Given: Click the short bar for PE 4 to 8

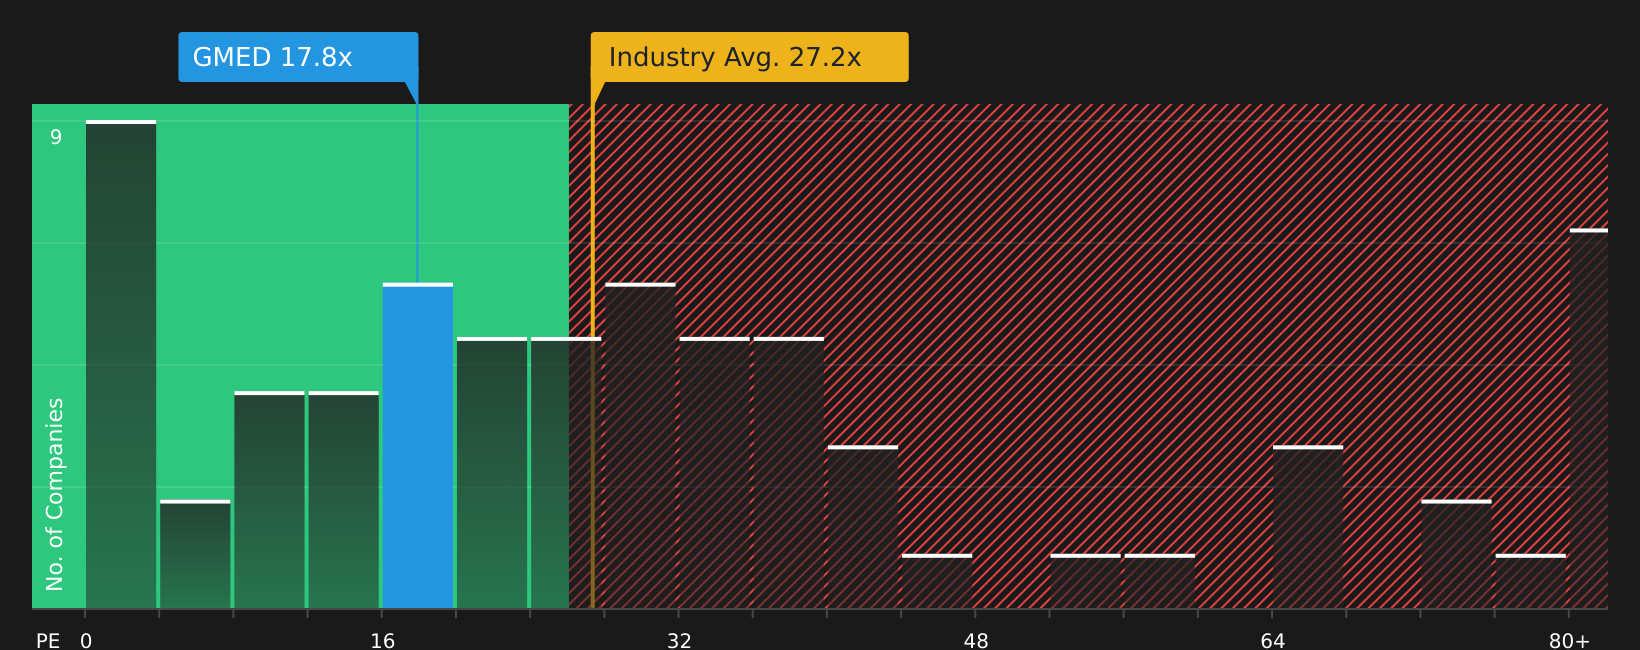Looking at the screenshot, I should pyautogui.click(x=195, y=554).
